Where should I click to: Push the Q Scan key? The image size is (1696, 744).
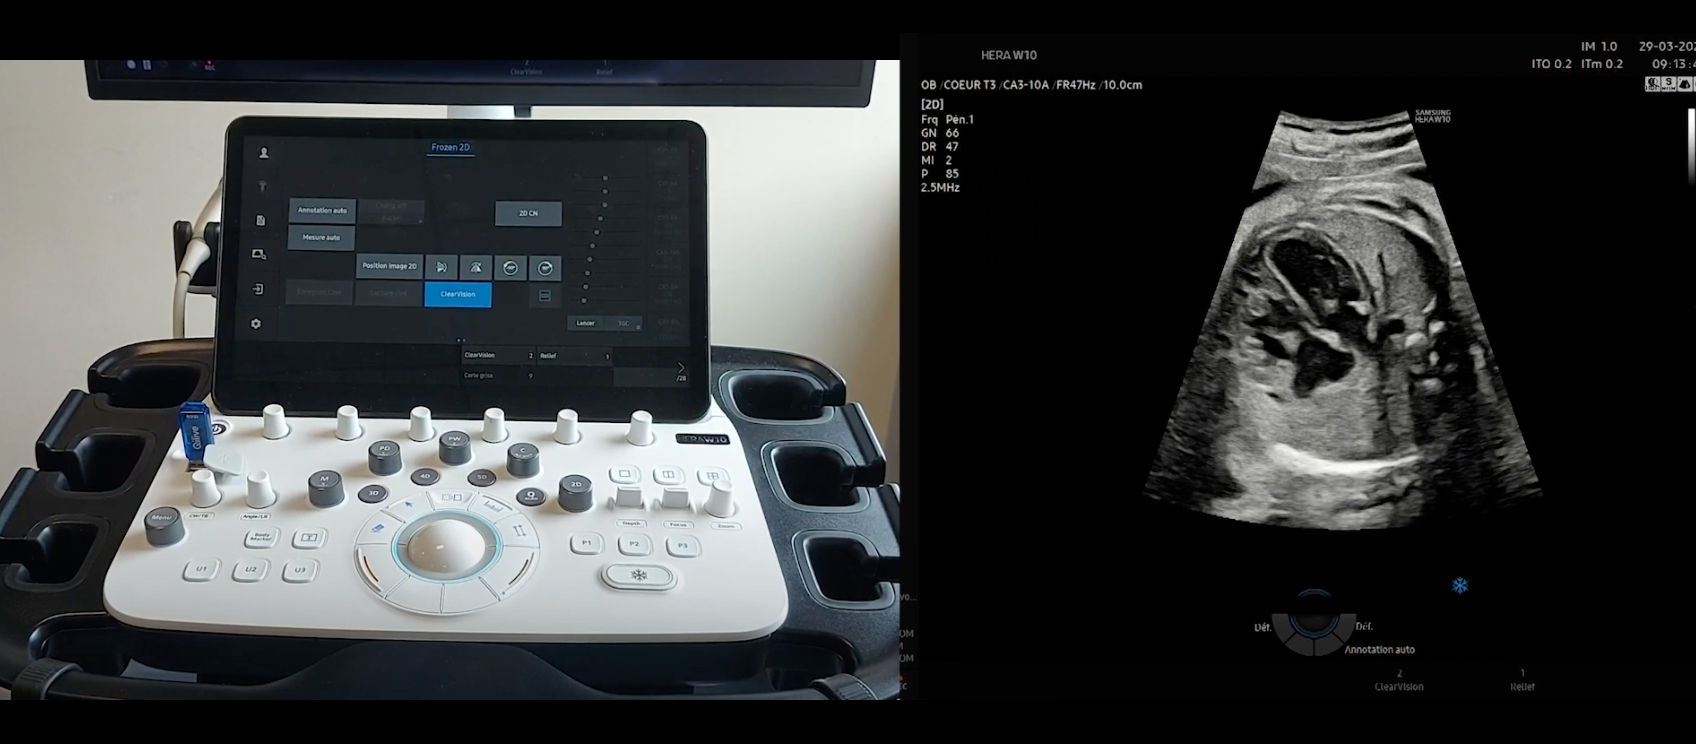pyautogui.click(x=531, y=495)
